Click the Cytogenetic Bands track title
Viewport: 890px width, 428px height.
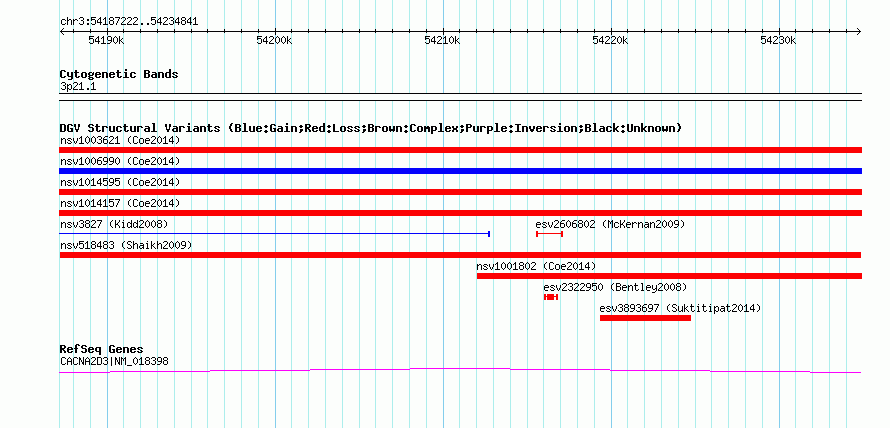click(x=119, y=74)
